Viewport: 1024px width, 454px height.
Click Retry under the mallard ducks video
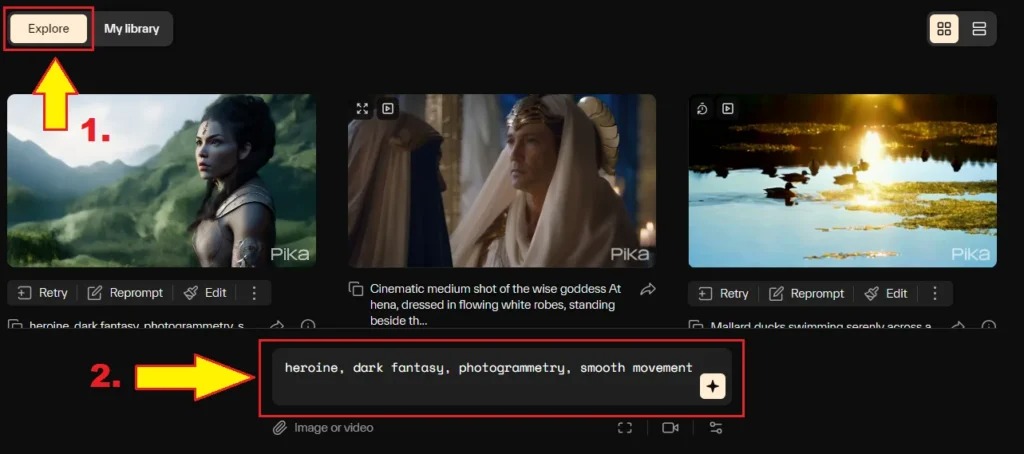point(724,293)
